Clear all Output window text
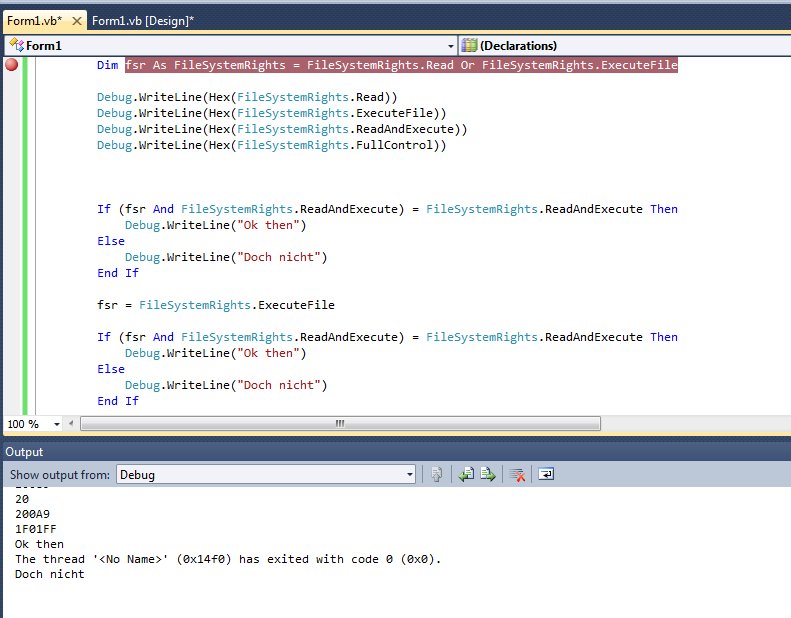 (x=517, y=475)
